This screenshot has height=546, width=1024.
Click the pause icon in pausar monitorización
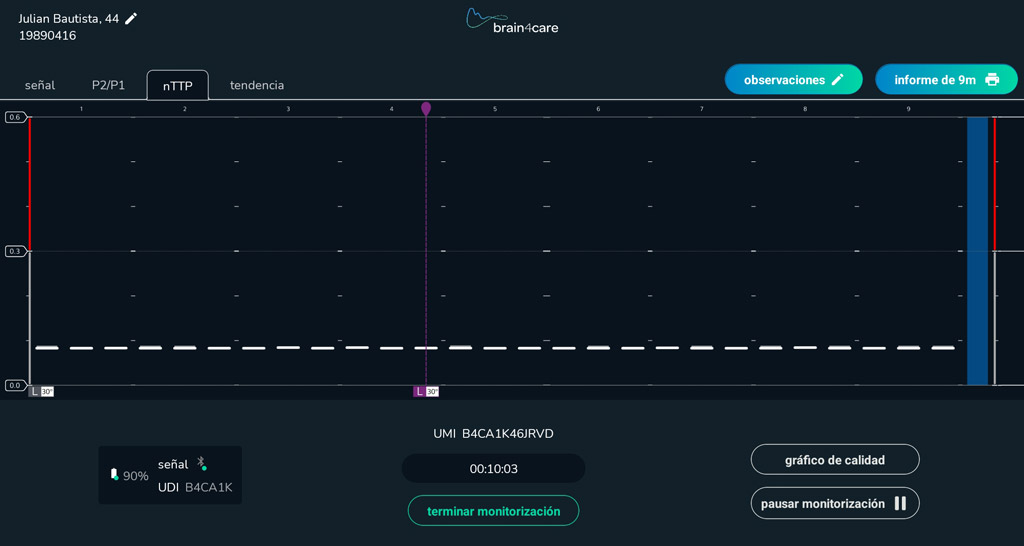[900, 503]
